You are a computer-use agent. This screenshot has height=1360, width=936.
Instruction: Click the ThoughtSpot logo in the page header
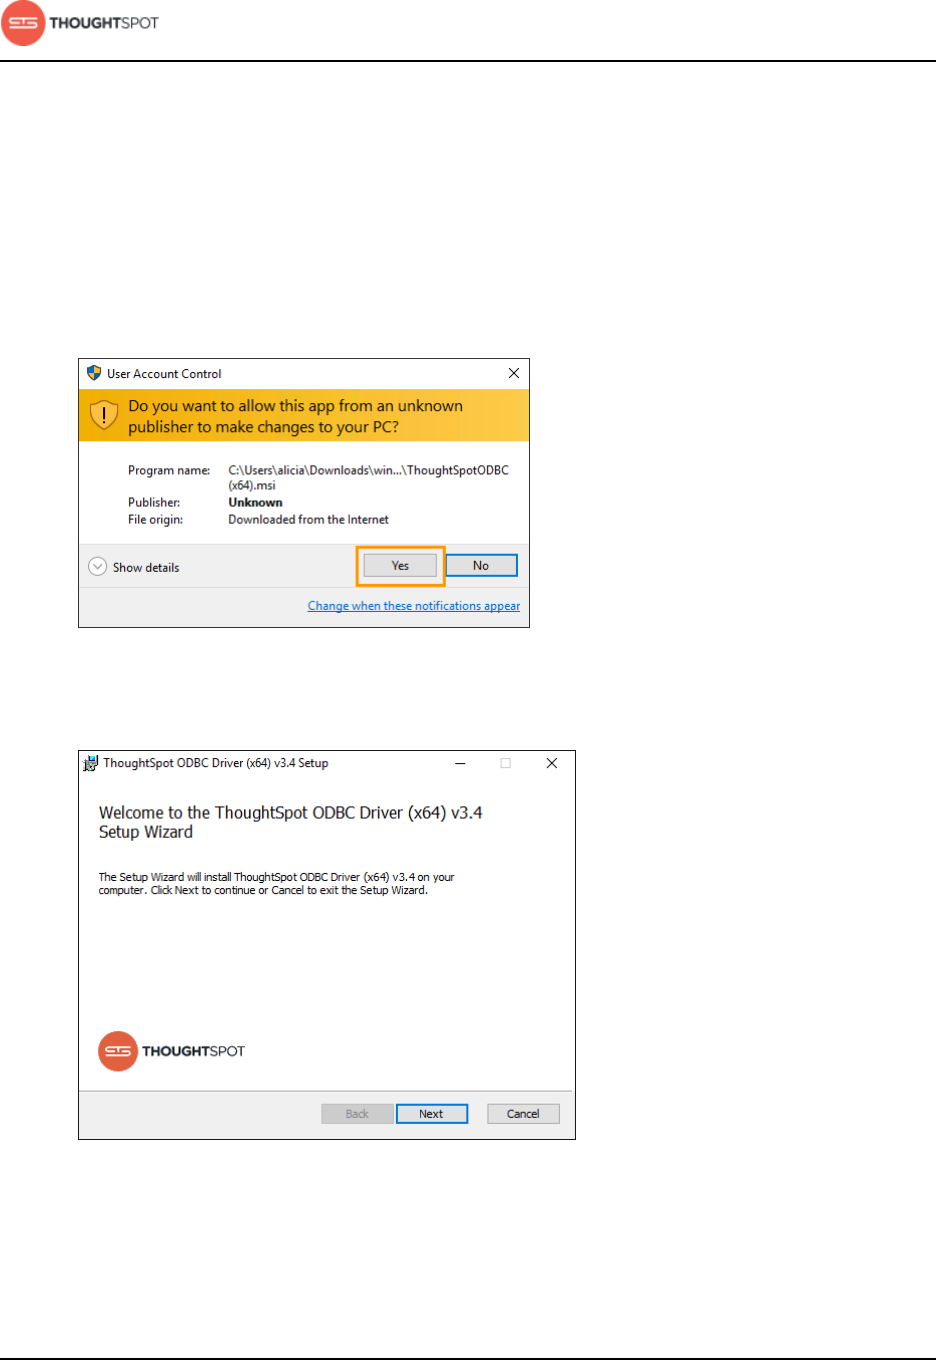tap(80, 23)
